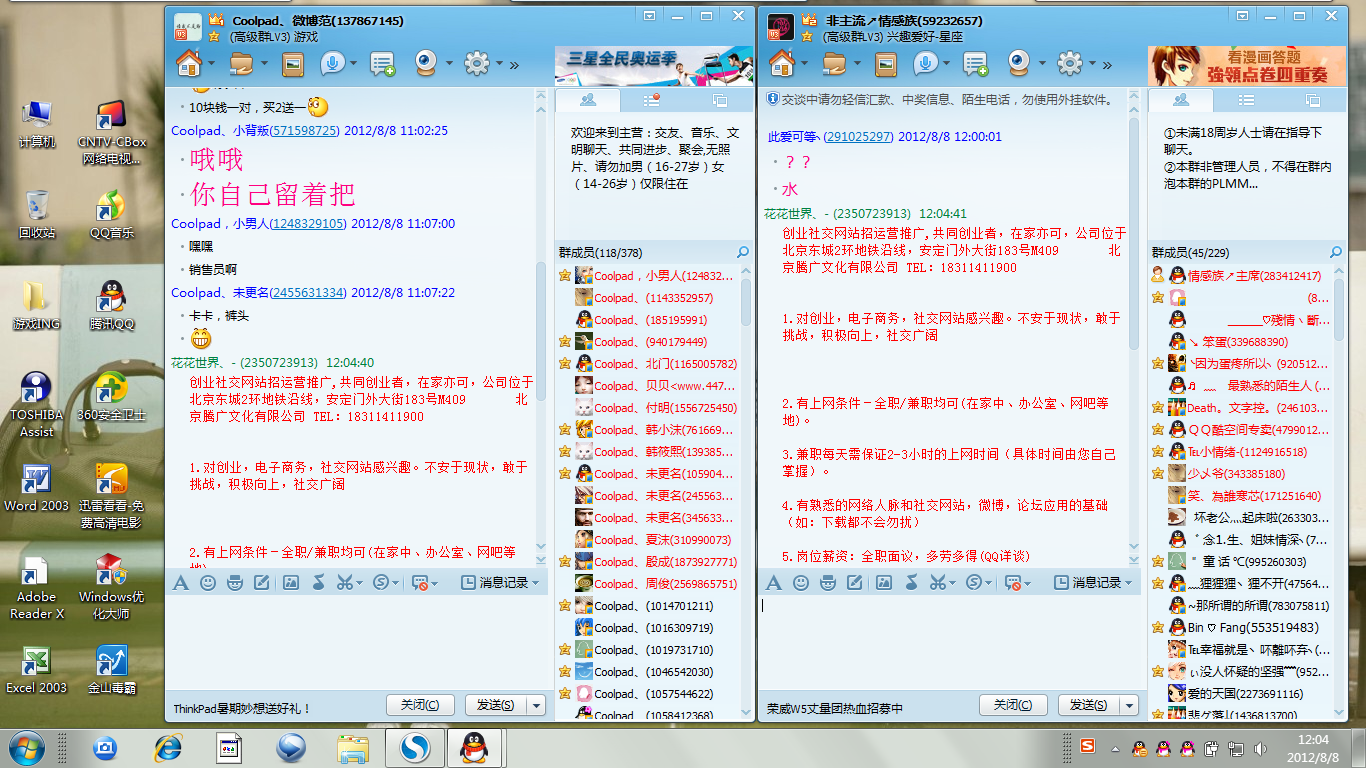Click the add discussion icon in Coolpad window
The width and height of the screenshot is (1366, 768).
point(383,64)
